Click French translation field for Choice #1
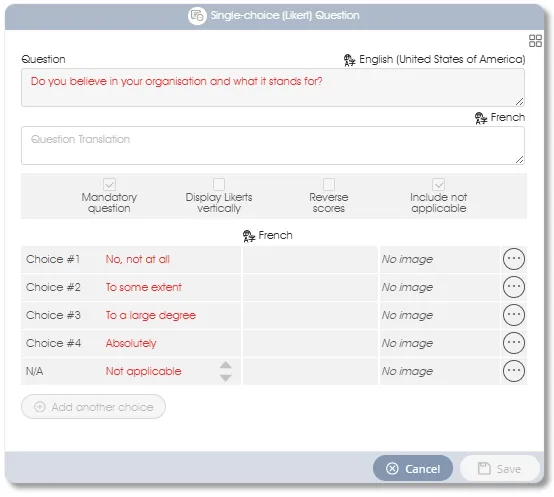Image resolution: width=554 pixels, height=497 pixels. click(310, 259)
